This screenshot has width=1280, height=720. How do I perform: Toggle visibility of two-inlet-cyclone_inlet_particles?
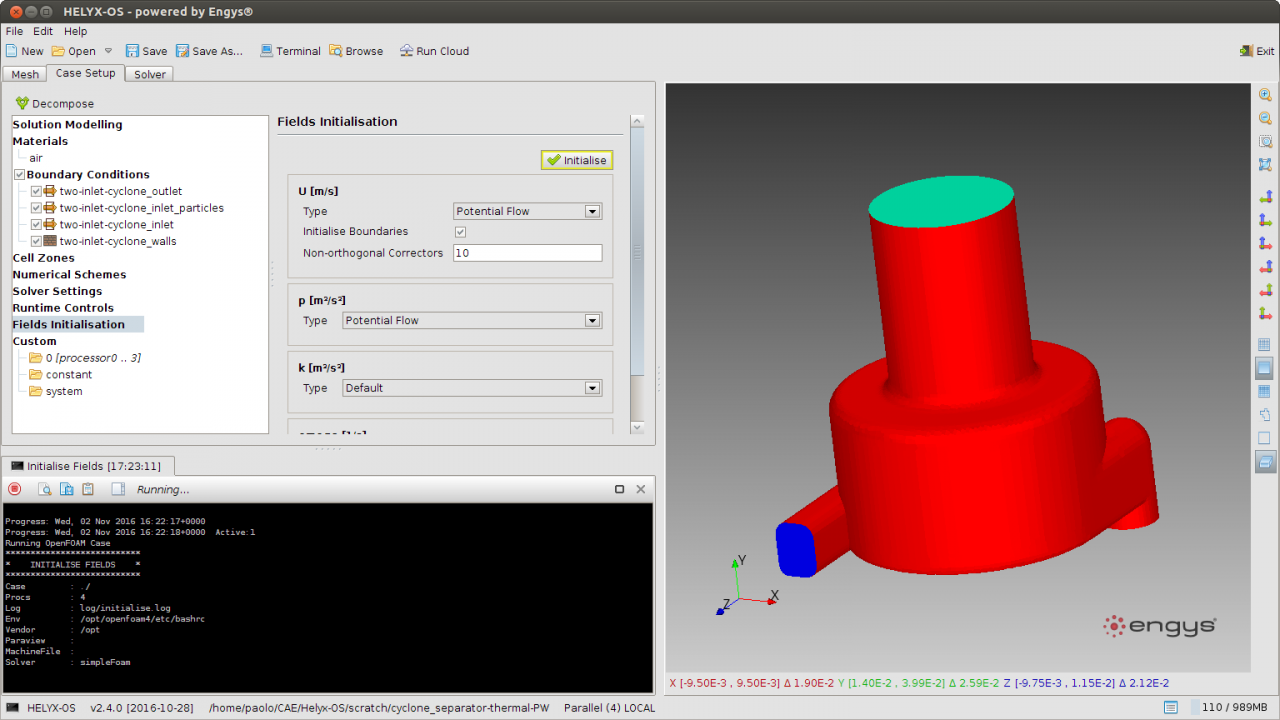36,208
